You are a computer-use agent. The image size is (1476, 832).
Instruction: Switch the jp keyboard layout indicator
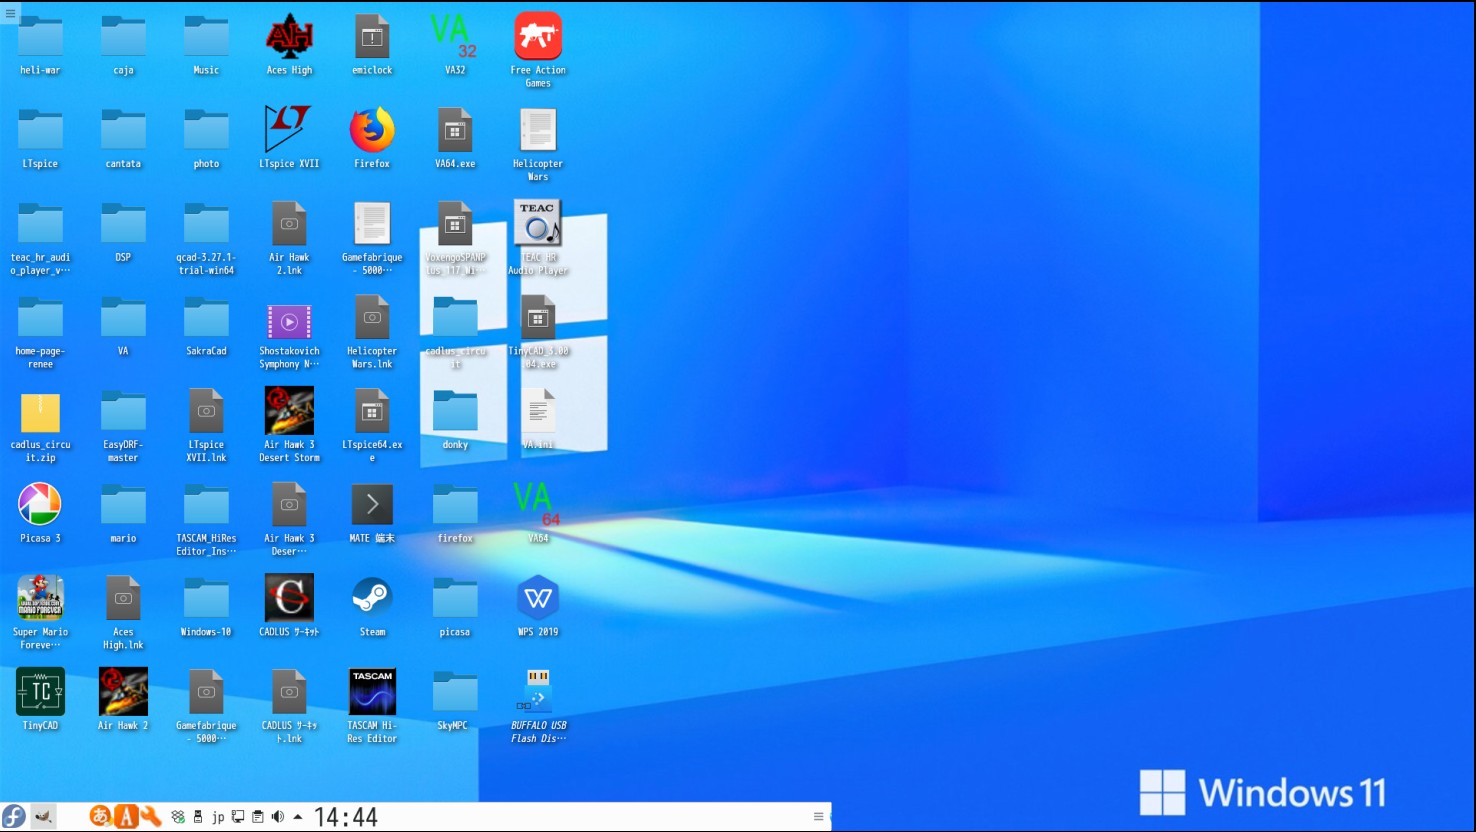coord(218,816)
